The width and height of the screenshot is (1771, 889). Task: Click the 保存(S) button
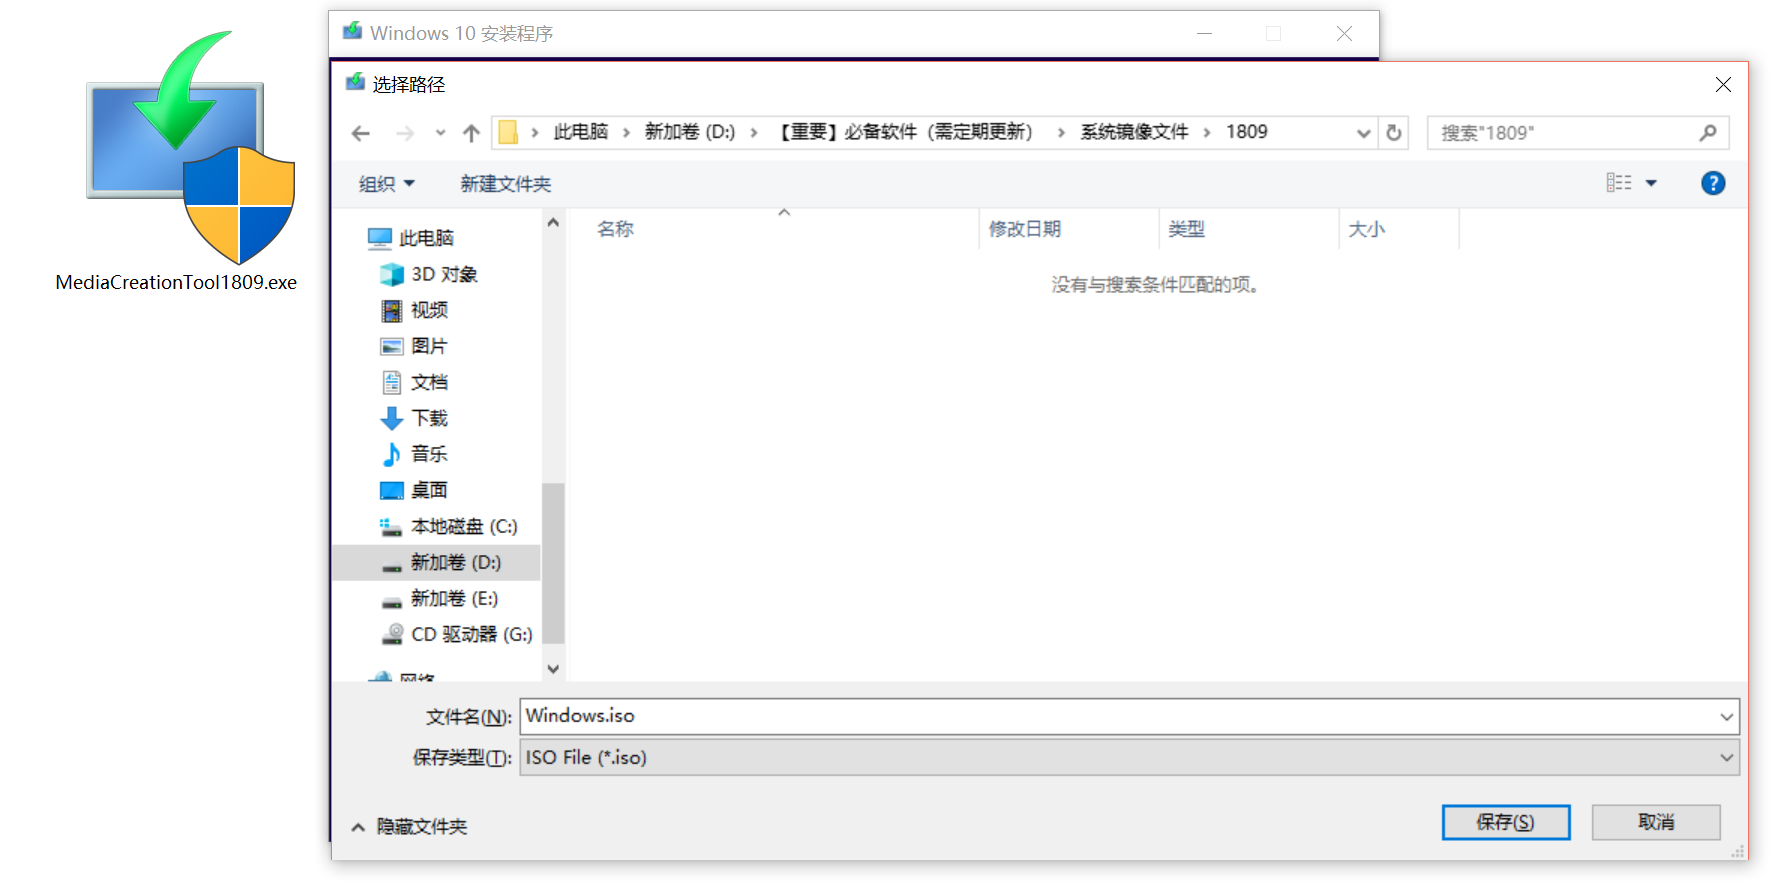pyautogui.click(x=1506, y=822)
